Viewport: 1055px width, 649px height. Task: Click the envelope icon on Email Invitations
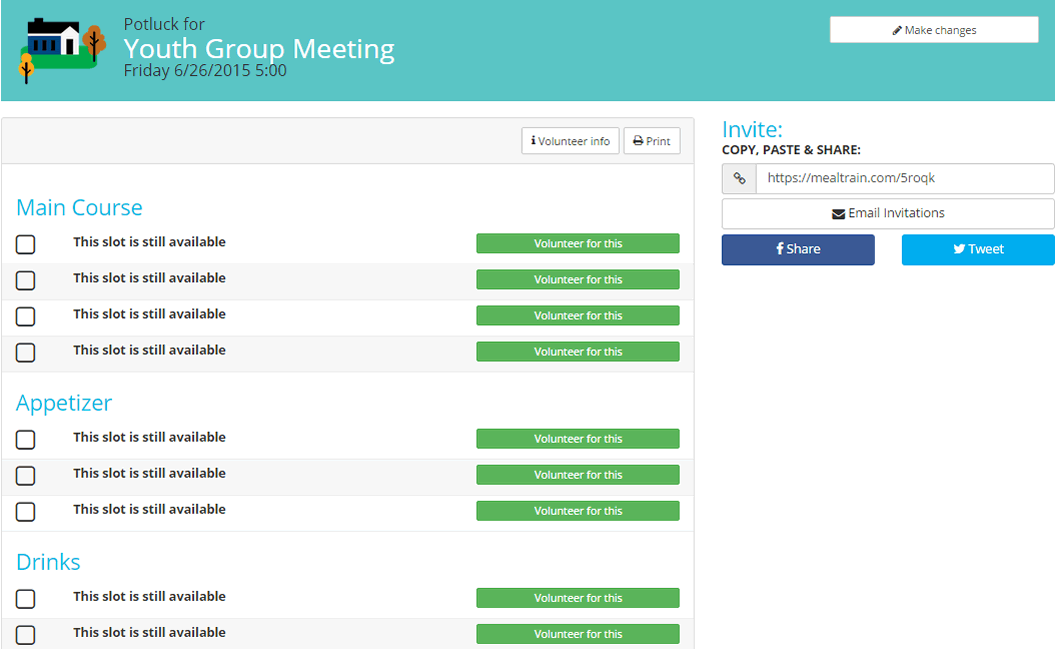pos(838,213)
